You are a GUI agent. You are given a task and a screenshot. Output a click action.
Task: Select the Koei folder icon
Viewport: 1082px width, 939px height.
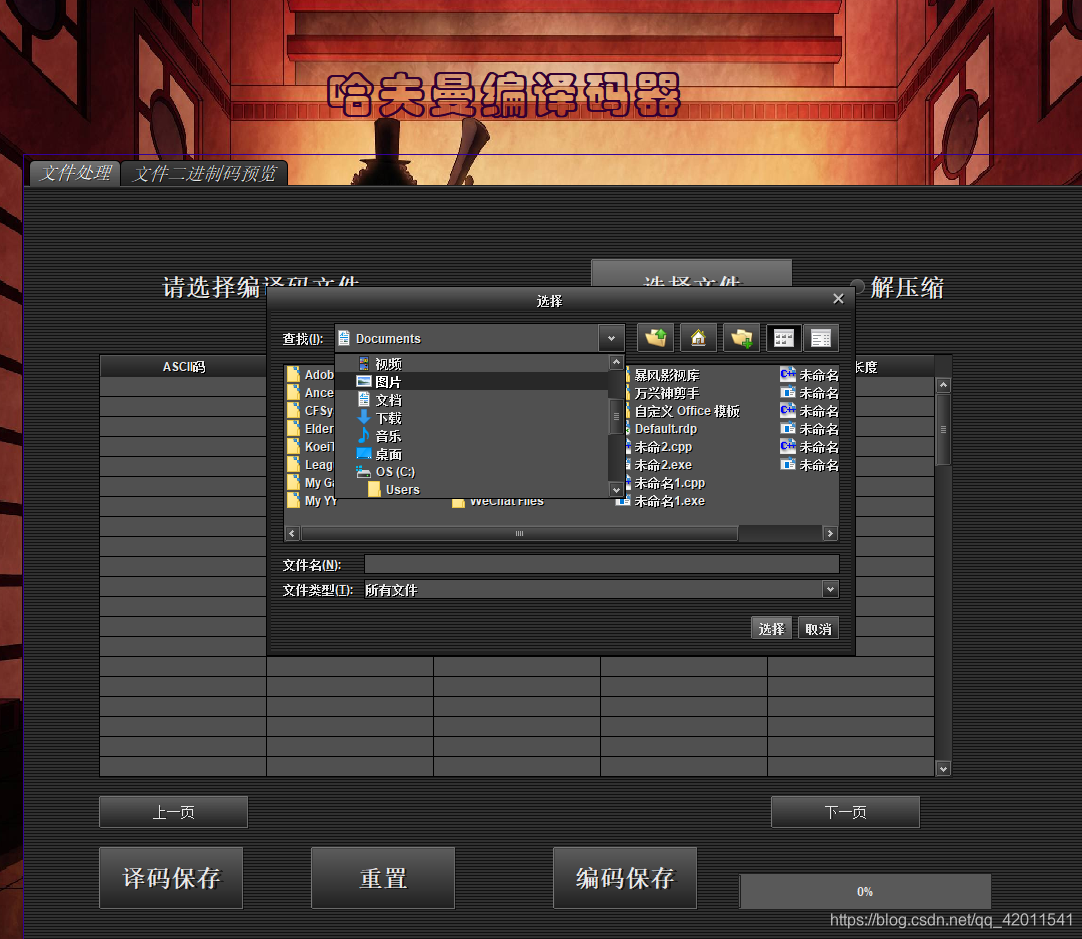pyautogui.click(x=293, y=446)
